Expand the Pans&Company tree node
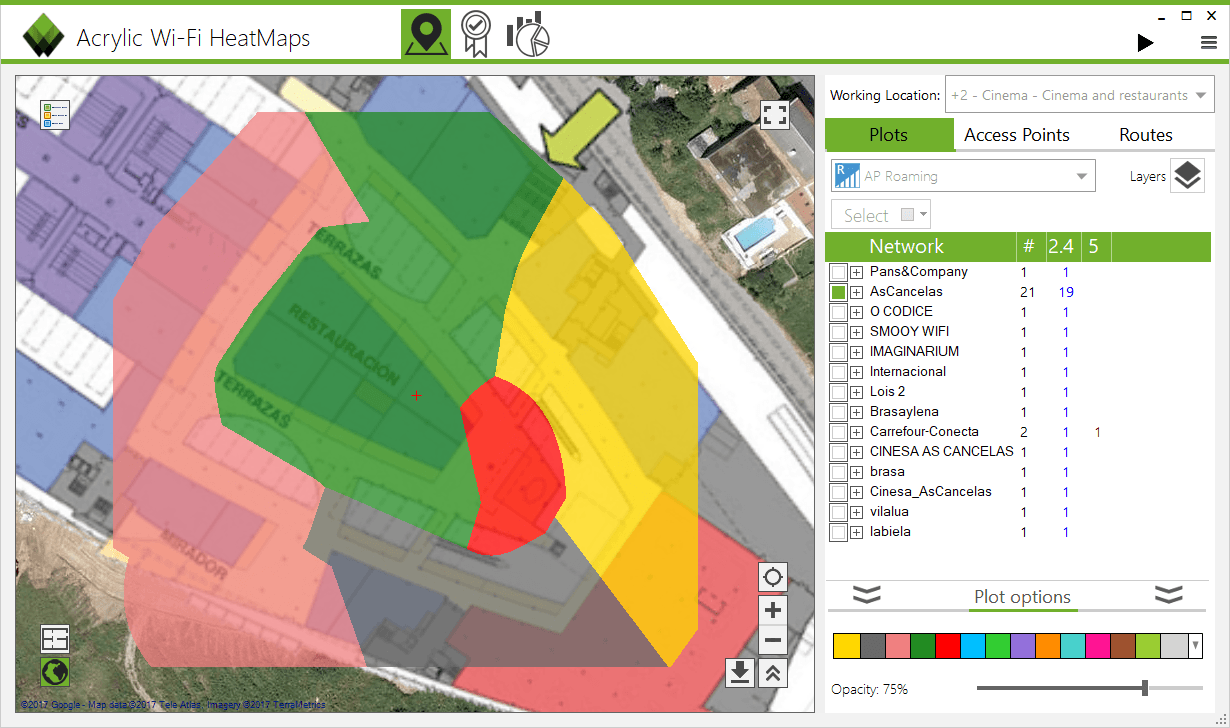 (857, 272)
